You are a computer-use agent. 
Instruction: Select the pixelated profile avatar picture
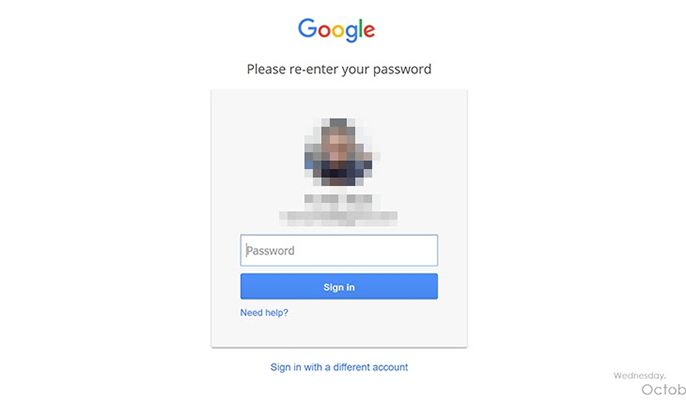tap(339, 152)
